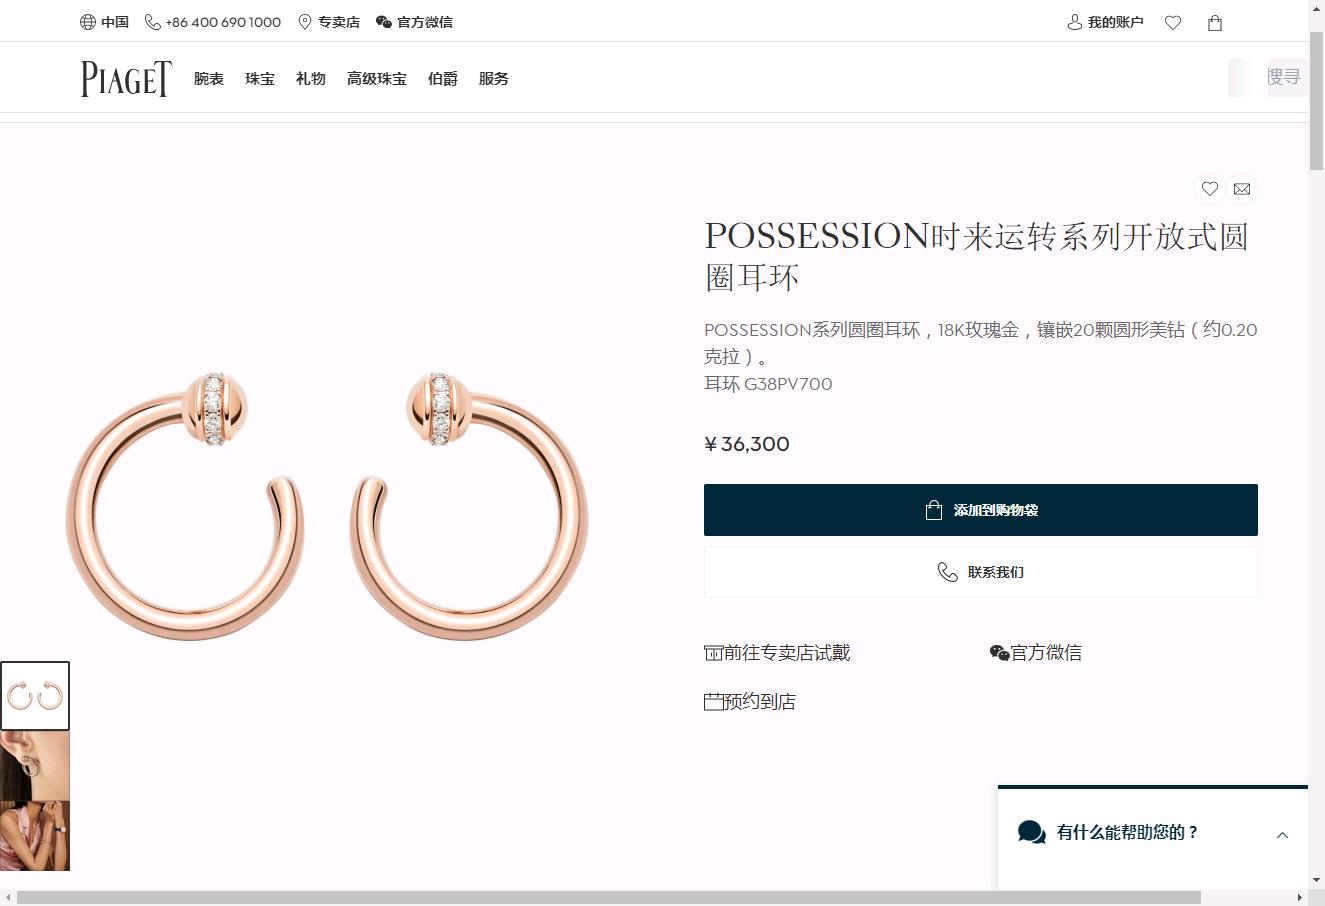This screenshot has width=1325, height=906.
Task: Click 添加到购物袋 add to bag button
Action: click(x=981, y=510)
